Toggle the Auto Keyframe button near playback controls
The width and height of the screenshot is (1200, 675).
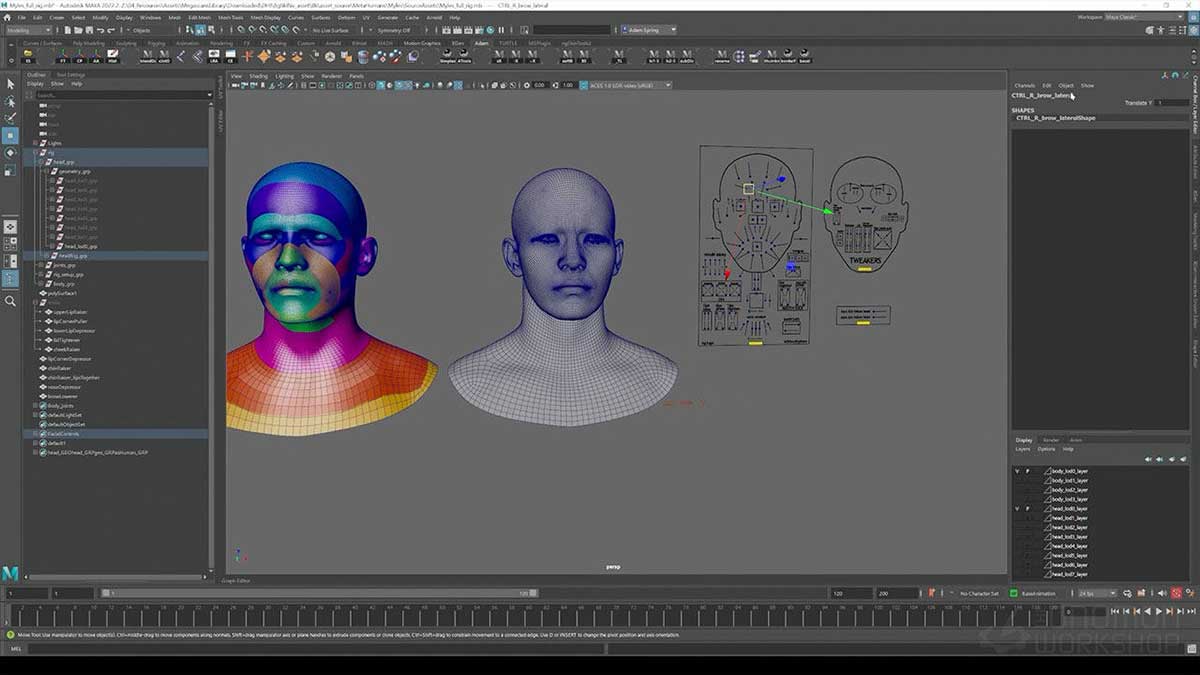click(x=1176, y=594)
